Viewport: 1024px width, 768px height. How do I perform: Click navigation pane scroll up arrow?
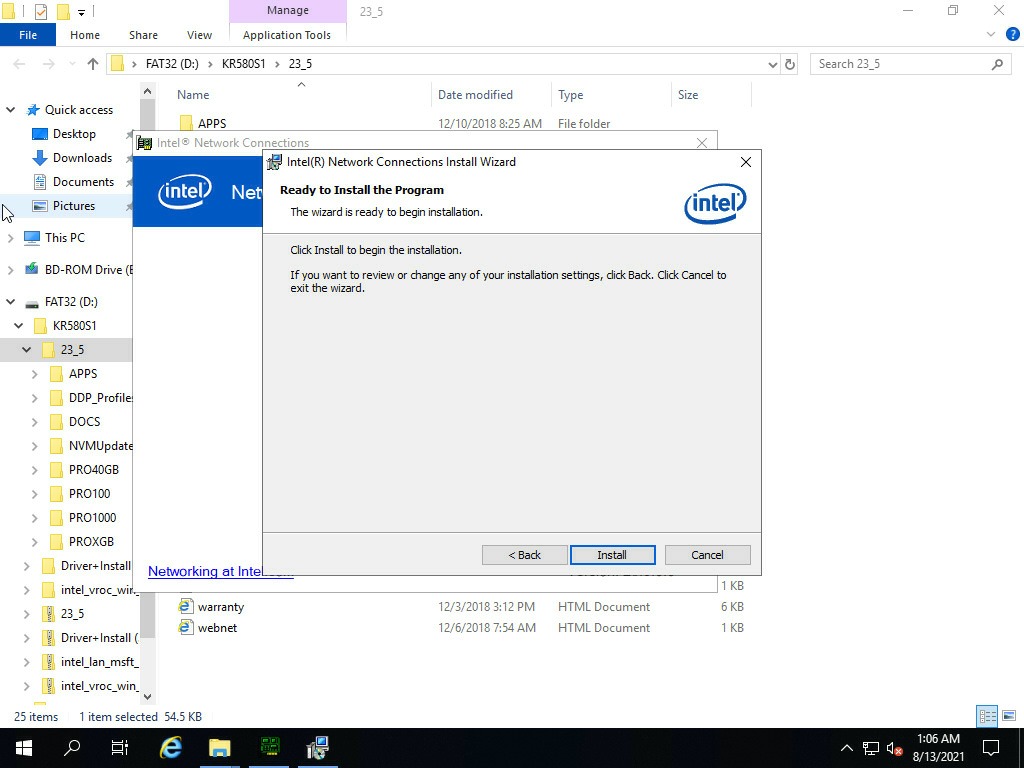point(148,91)
